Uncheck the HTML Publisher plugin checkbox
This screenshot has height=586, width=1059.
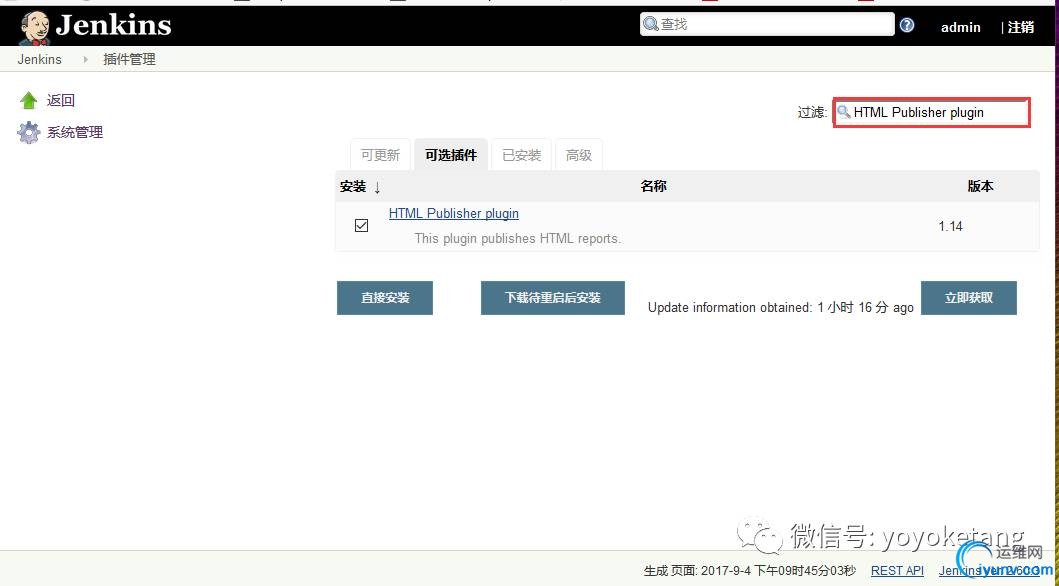(x=361, y=225)
